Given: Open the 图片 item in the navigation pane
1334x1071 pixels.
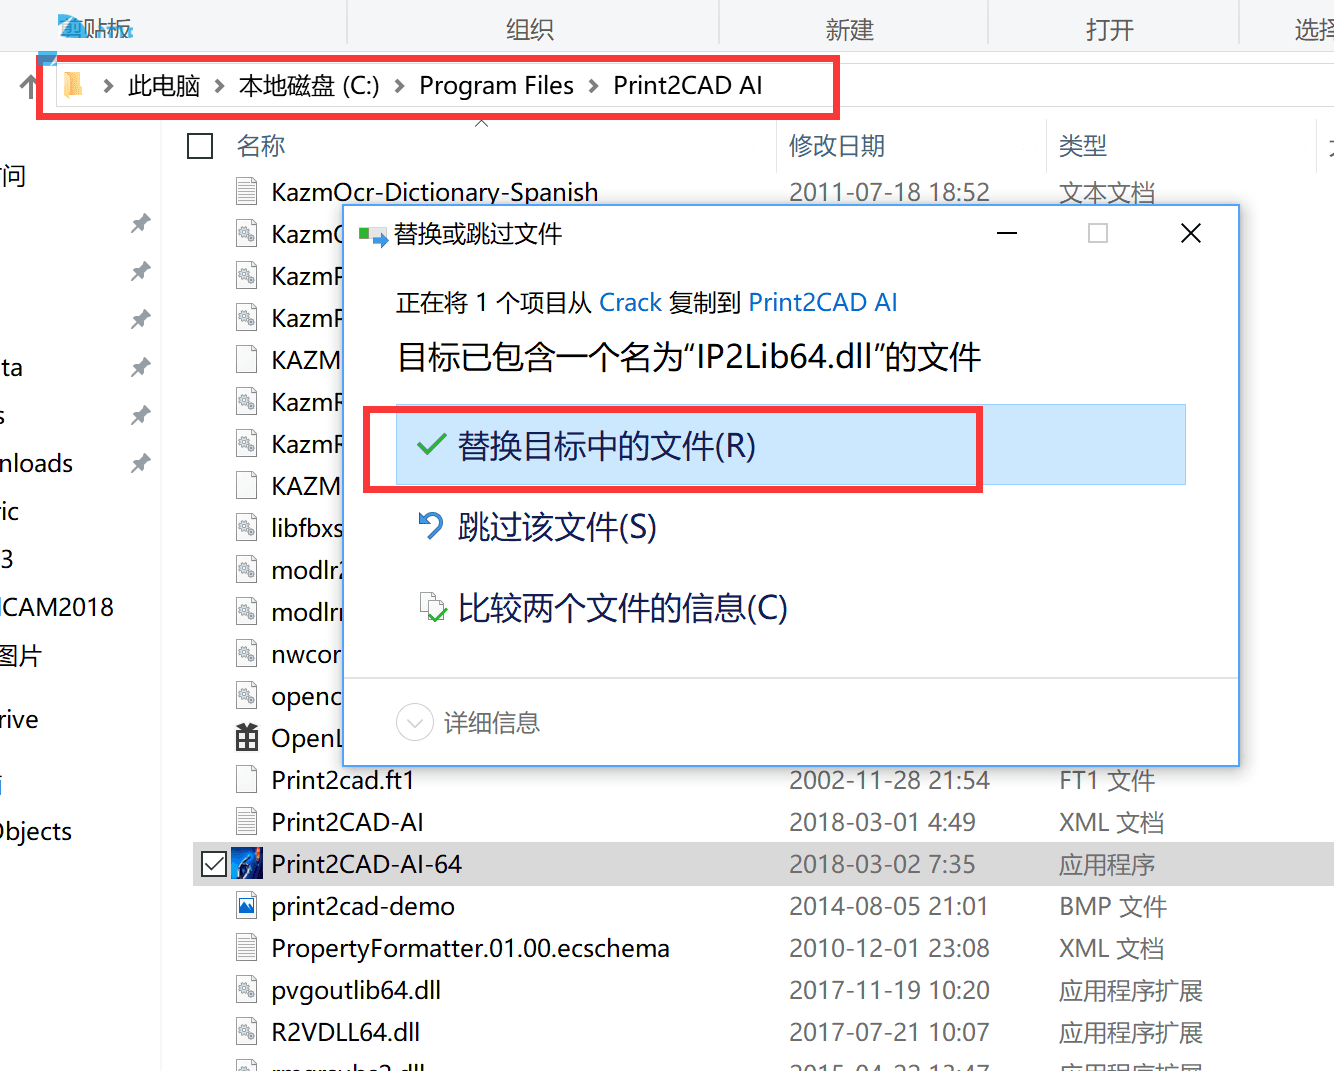Looking at the screenshot, I should tap(21, 656).
